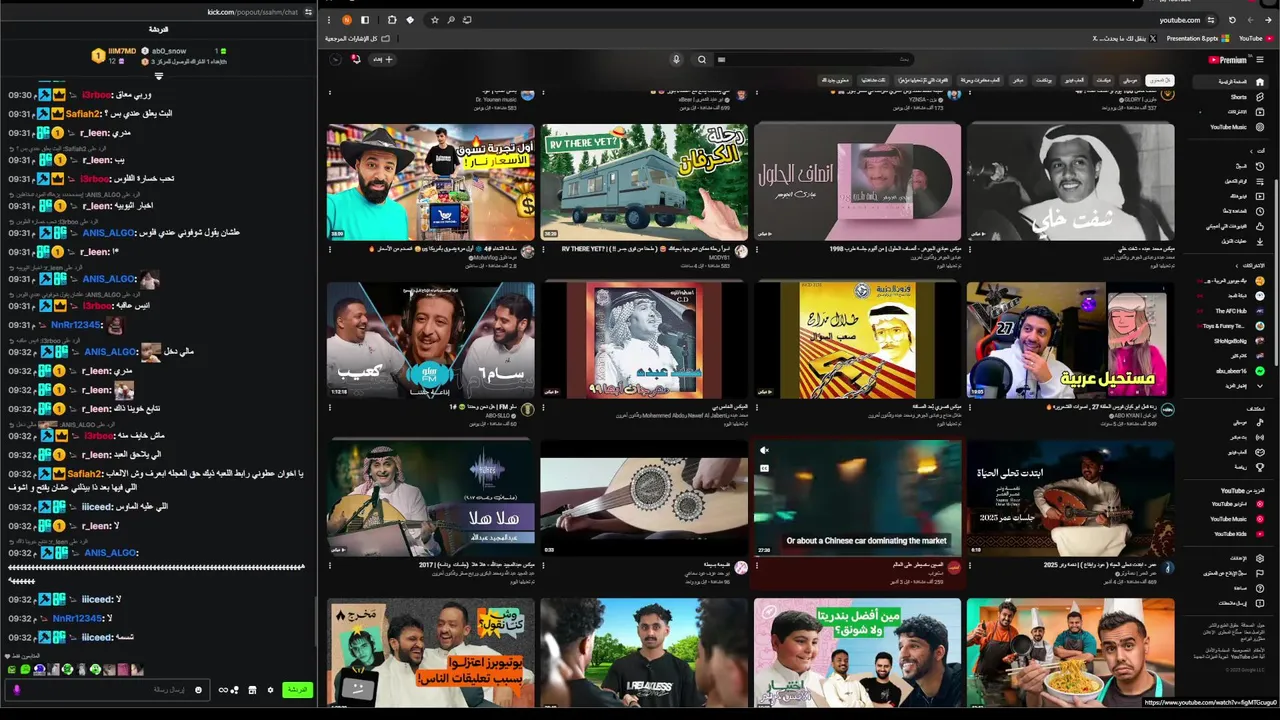Focus the YouTube search input field
Viewport: 1280px width, 720px height.
814,59
